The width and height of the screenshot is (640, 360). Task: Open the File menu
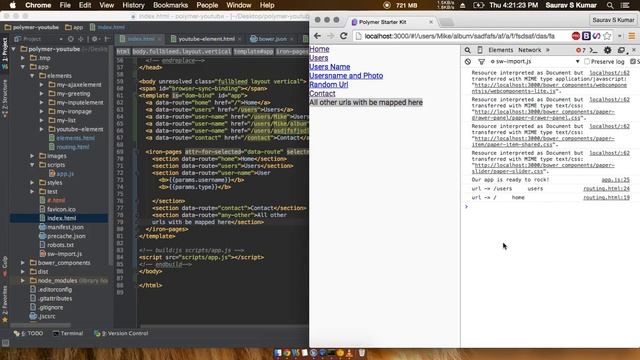65,5
